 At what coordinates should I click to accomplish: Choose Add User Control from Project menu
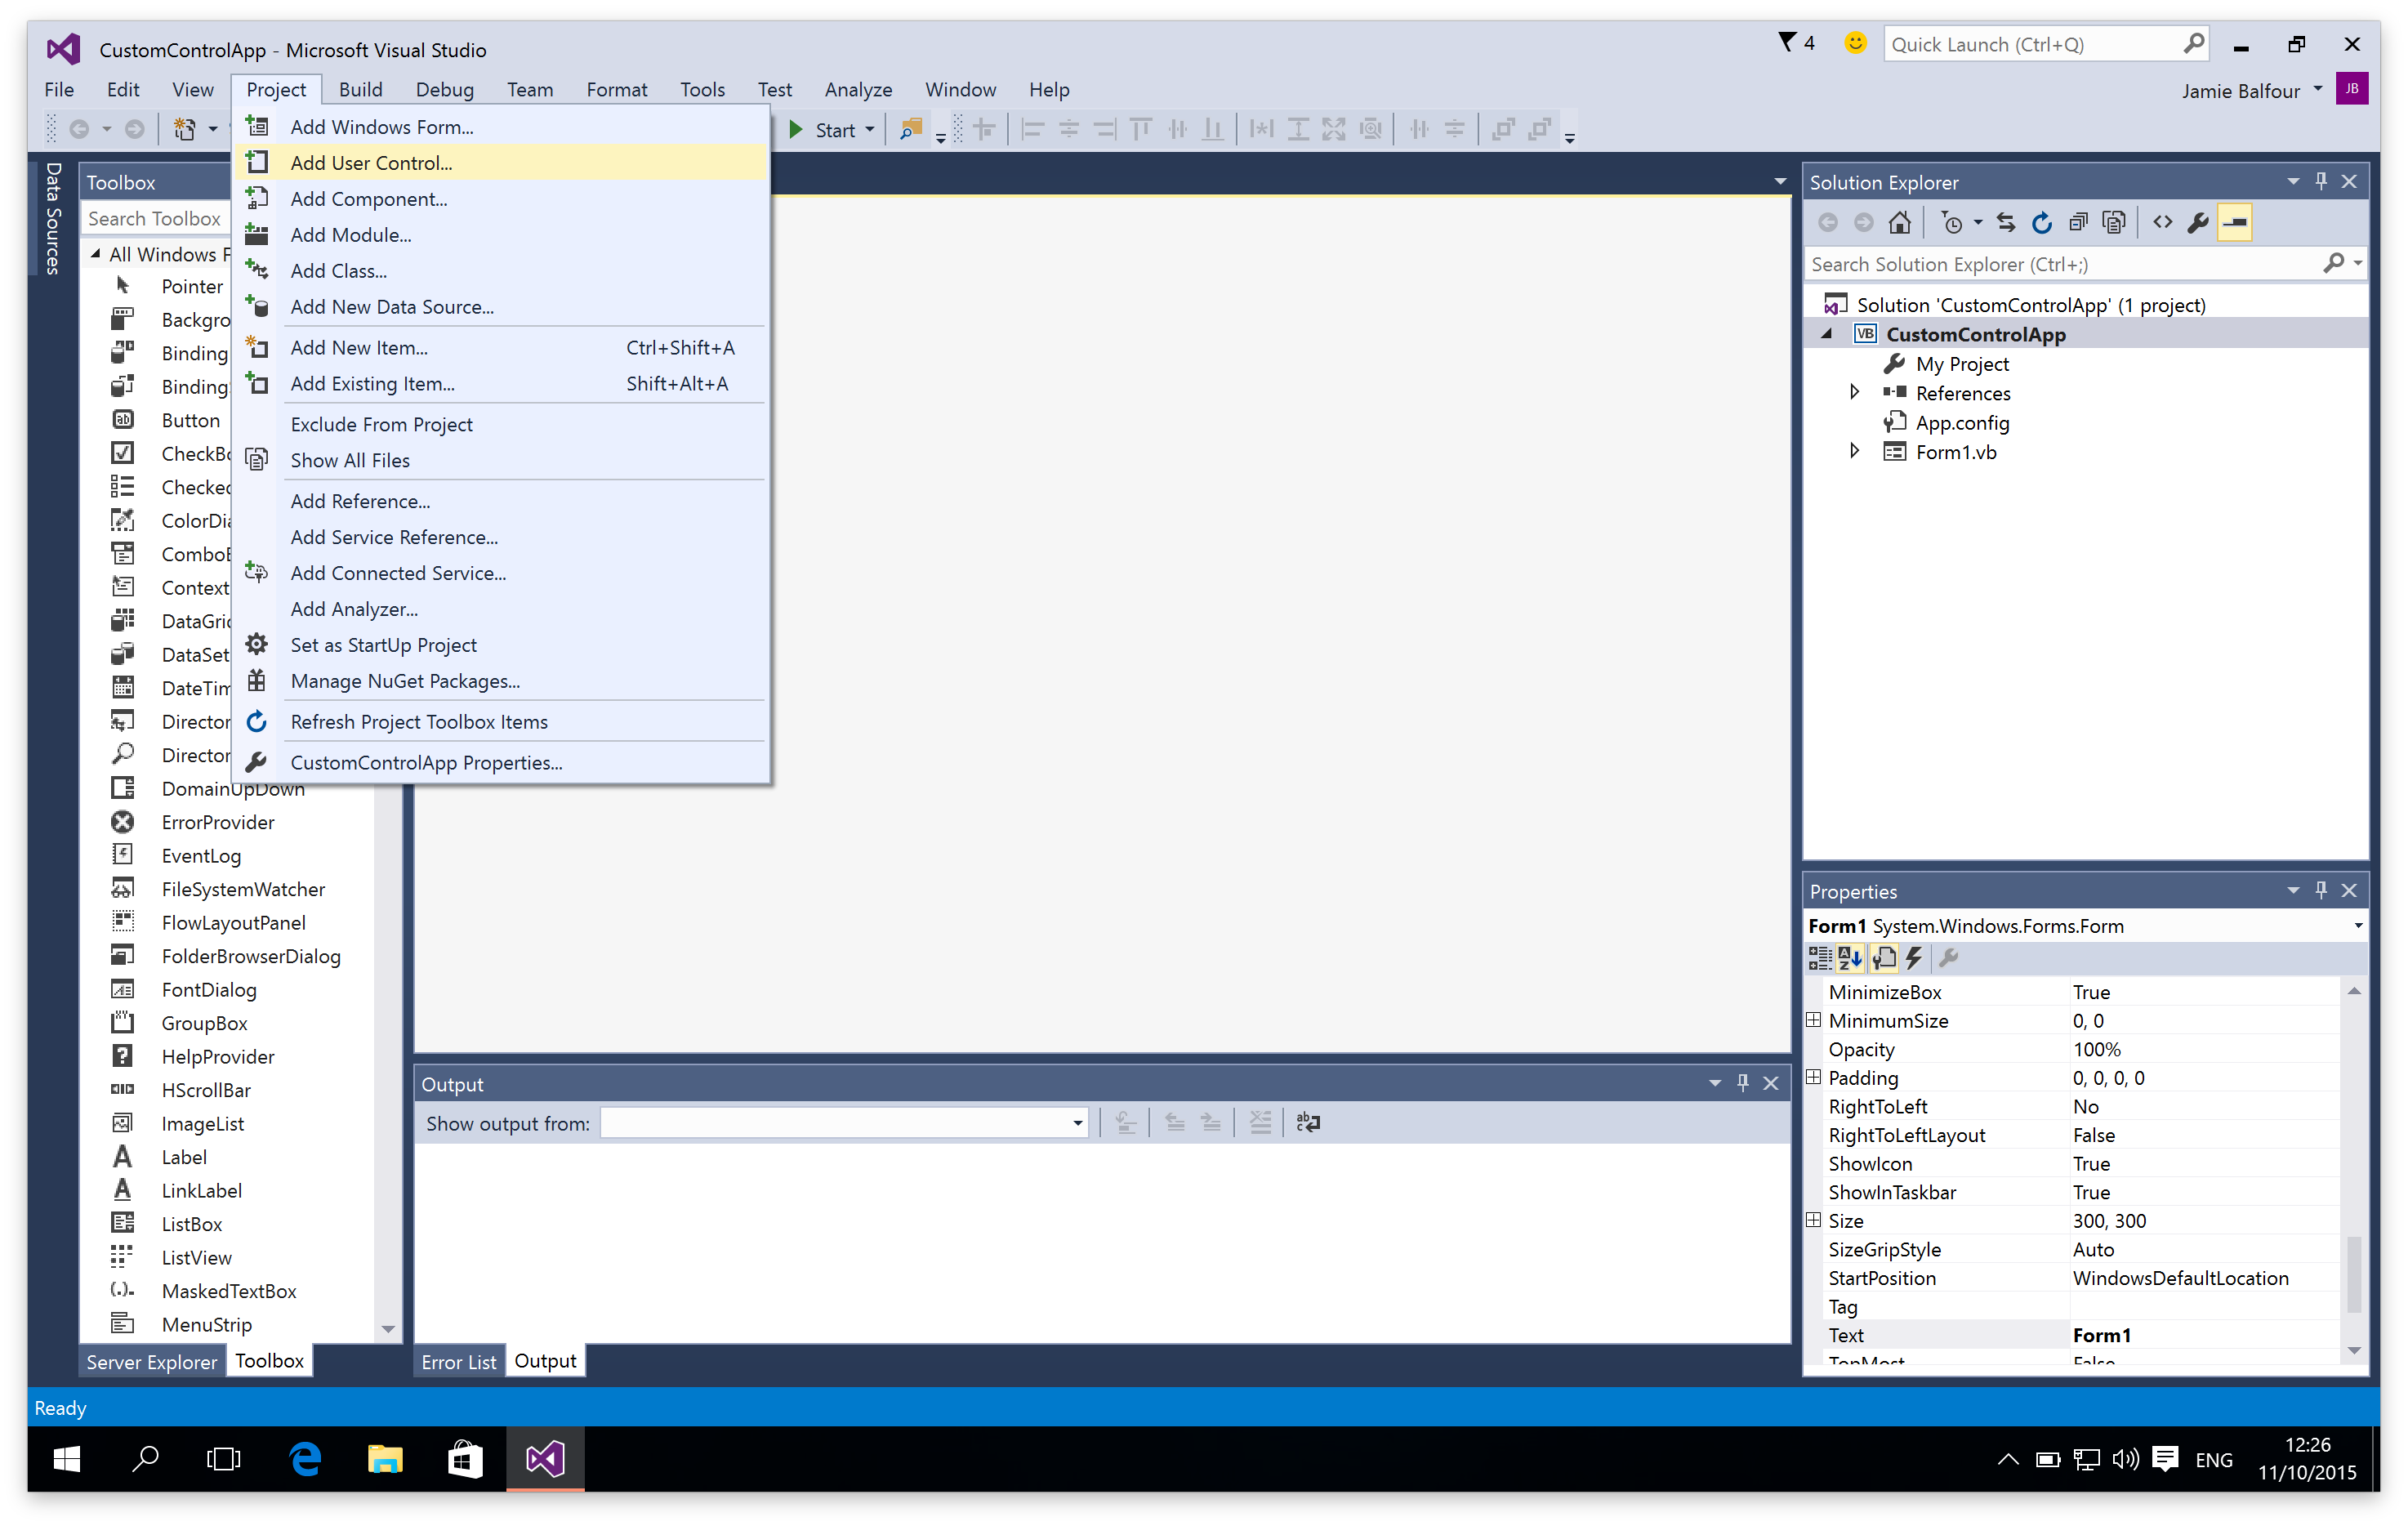tap(502, 162)
